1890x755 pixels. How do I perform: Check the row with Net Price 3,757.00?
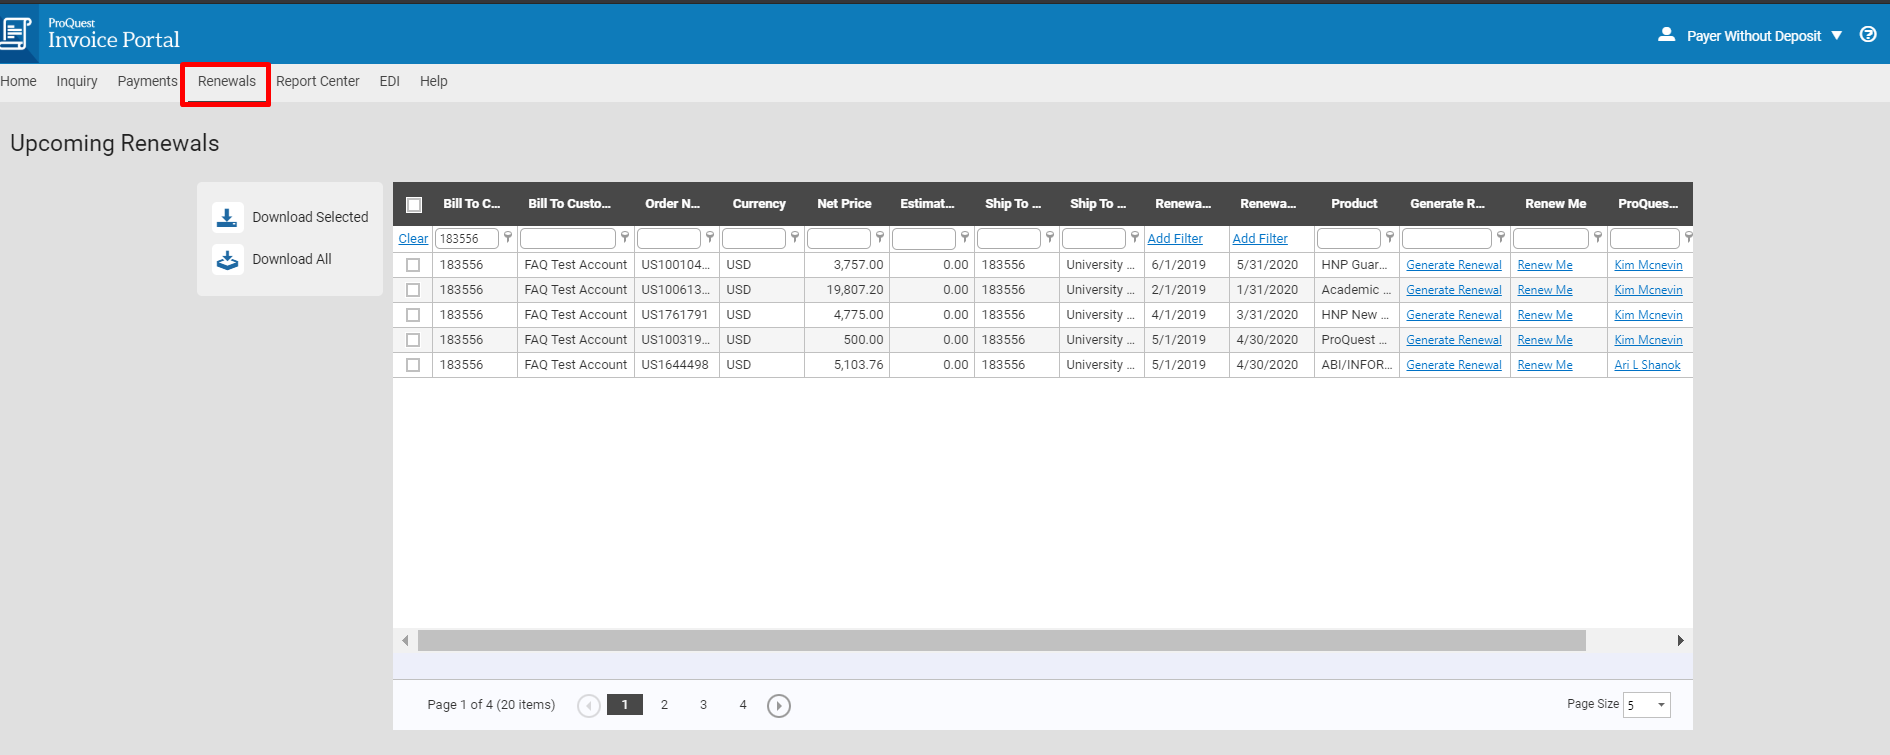pos(413,265)
